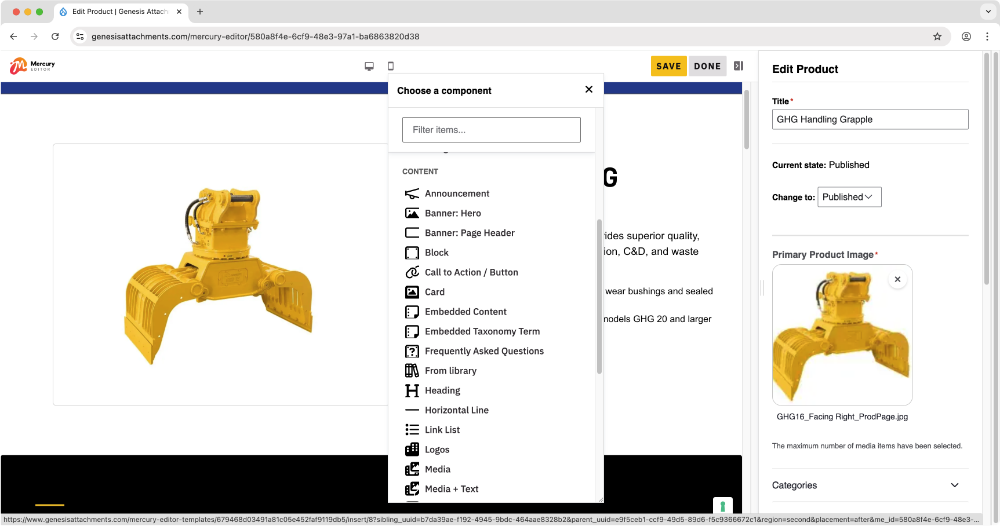Click the Call to Action link icon
This screenshot has width=1000, height=526.
411,272
